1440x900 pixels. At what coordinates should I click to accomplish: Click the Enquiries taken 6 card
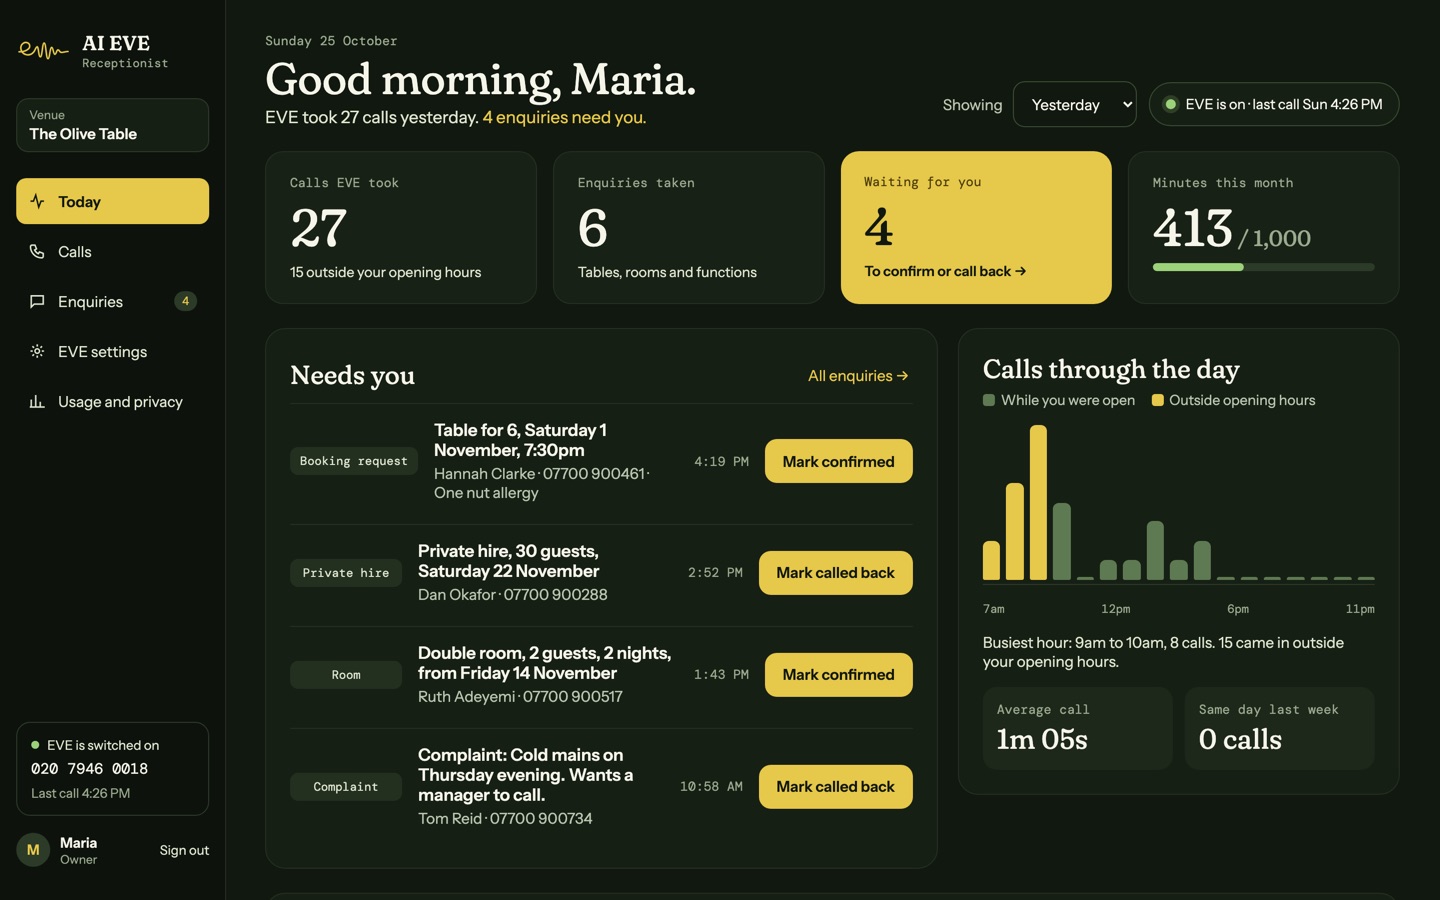[x=688, y=227]
